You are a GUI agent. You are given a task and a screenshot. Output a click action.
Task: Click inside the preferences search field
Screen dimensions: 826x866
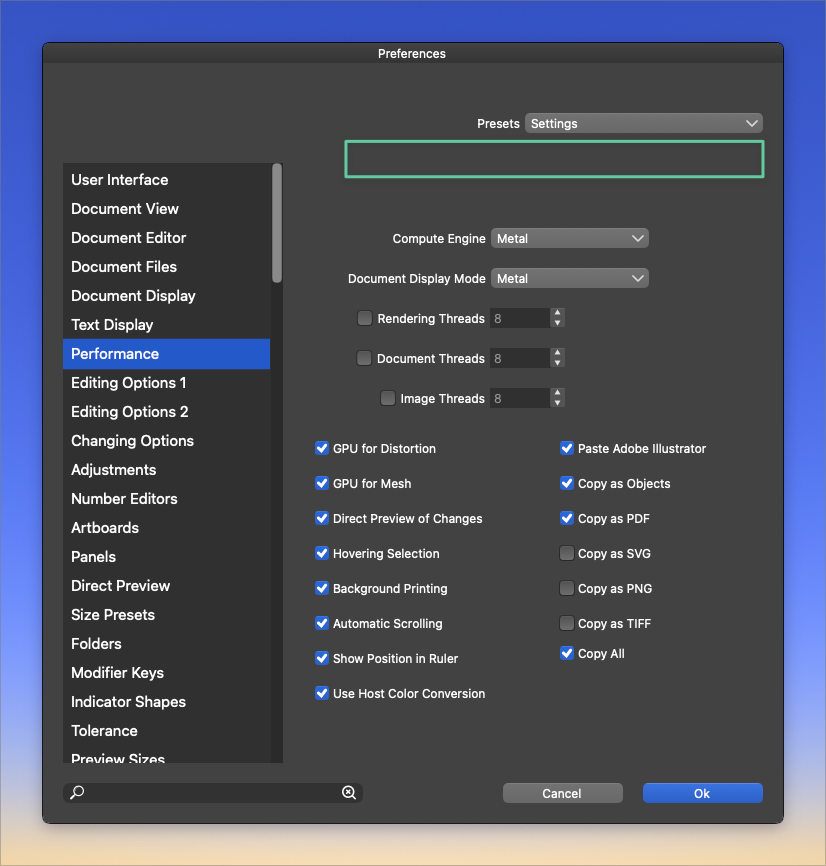(212, 793)
